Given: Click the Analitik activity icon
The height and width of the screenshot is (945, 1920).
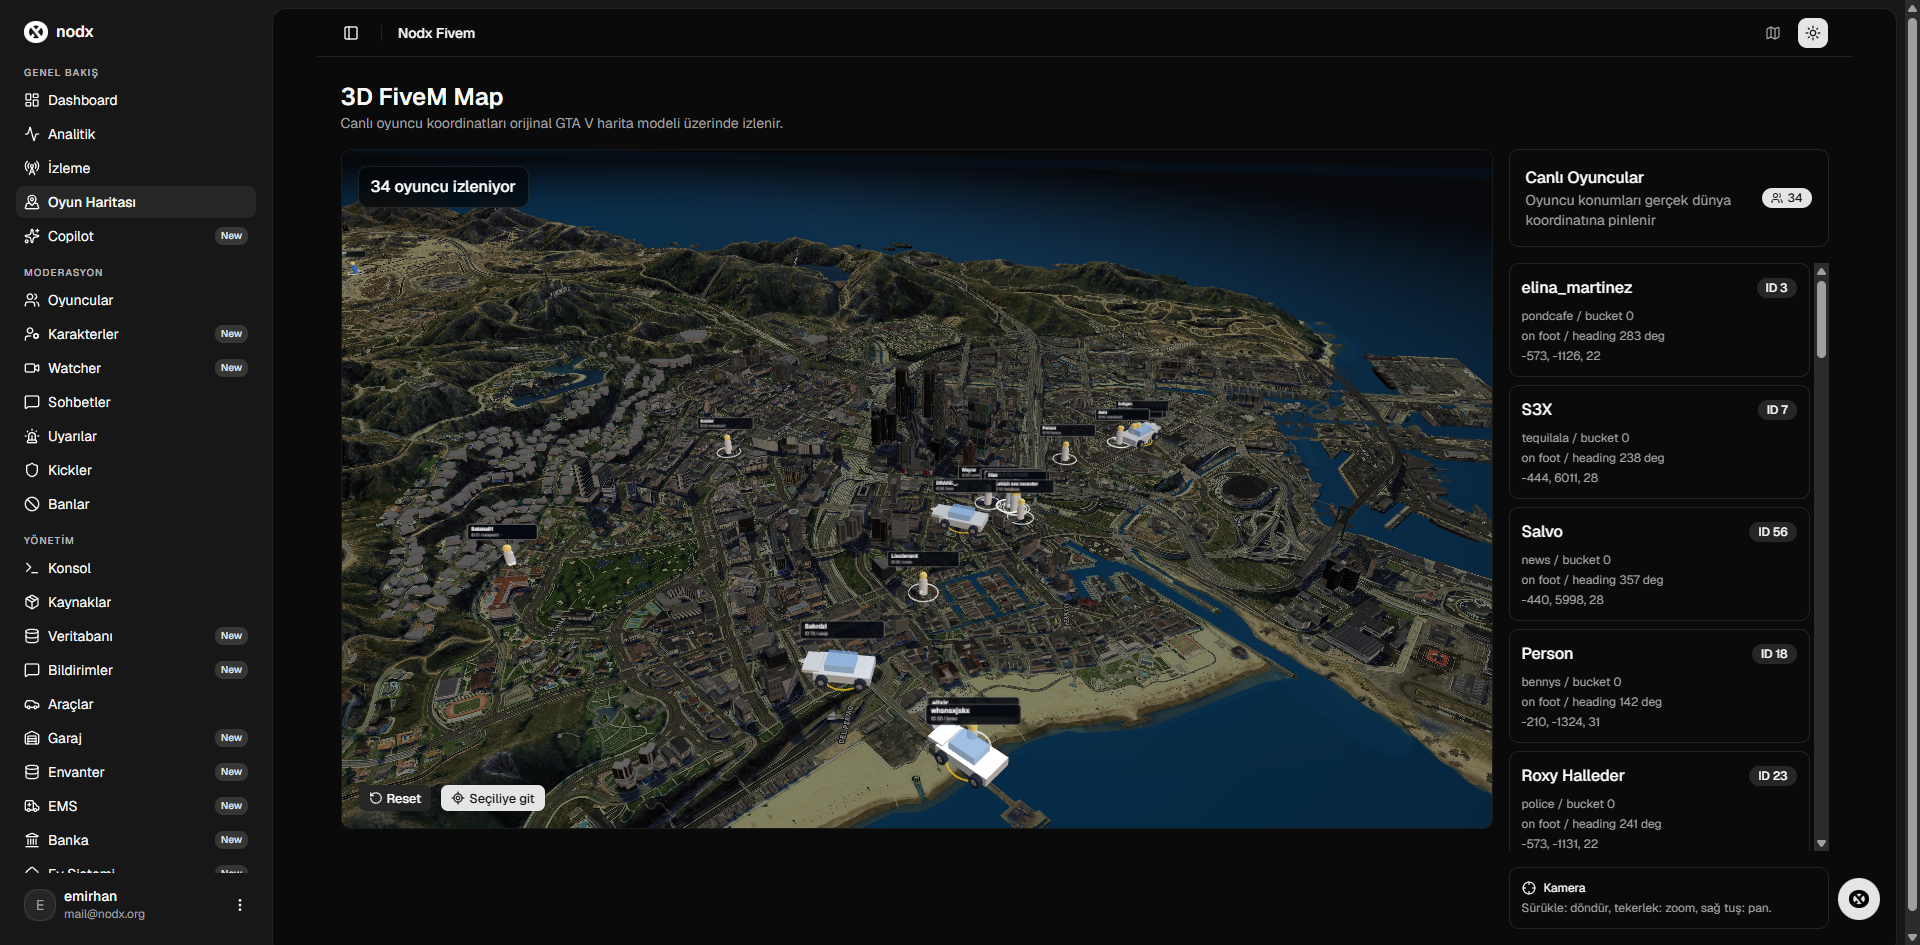Looking at the screenshot, I should (32, 134).
